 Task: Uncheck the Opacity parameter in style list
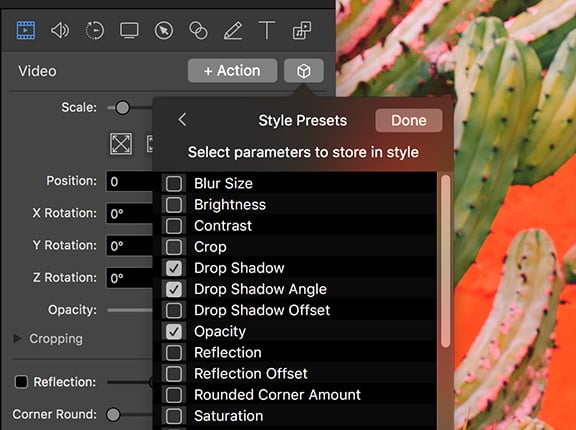click(x=174, y=332)
